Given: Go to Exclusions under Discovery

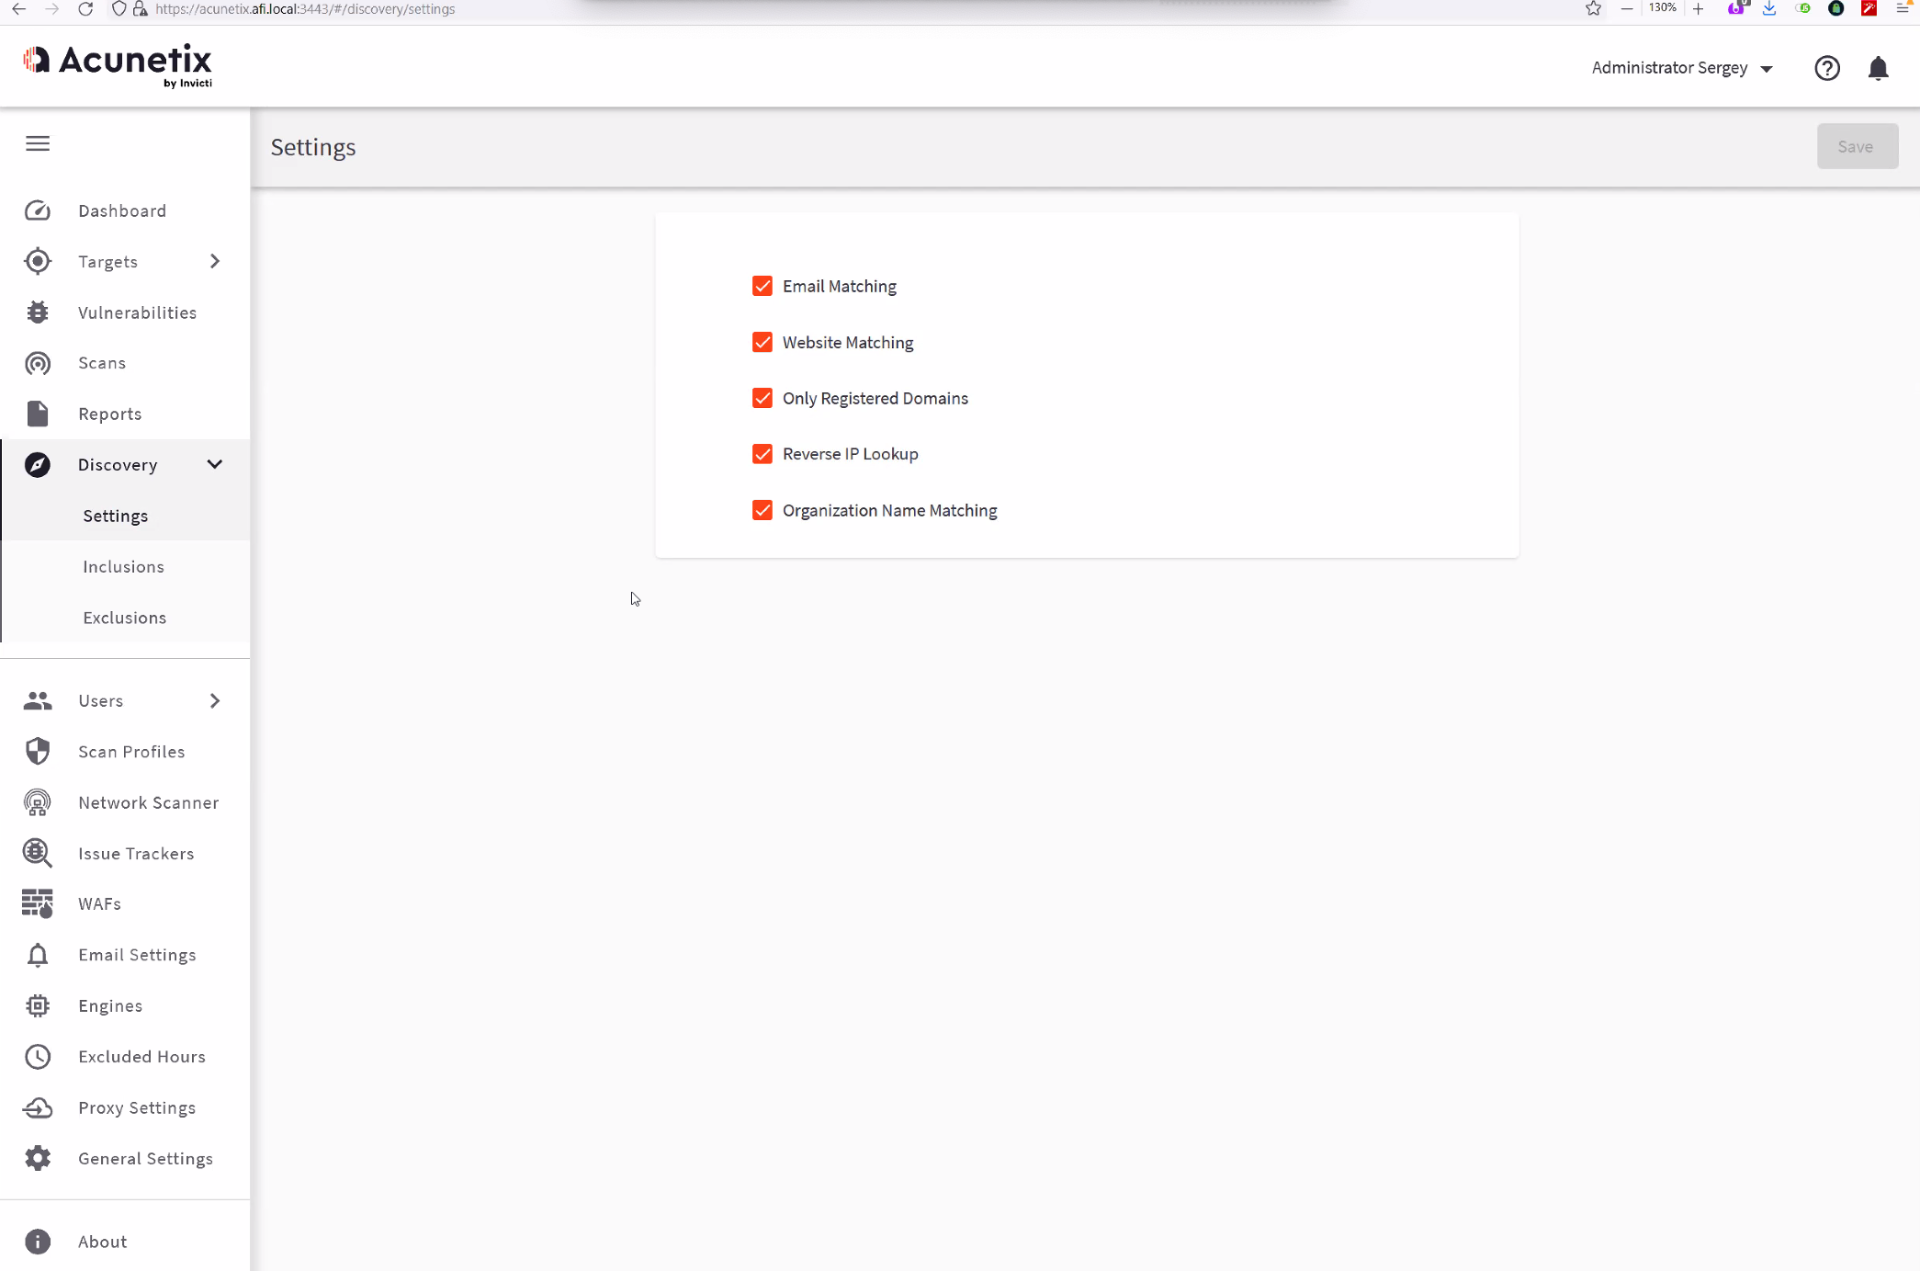Looking at the screenshot, I should pos(124,618).
